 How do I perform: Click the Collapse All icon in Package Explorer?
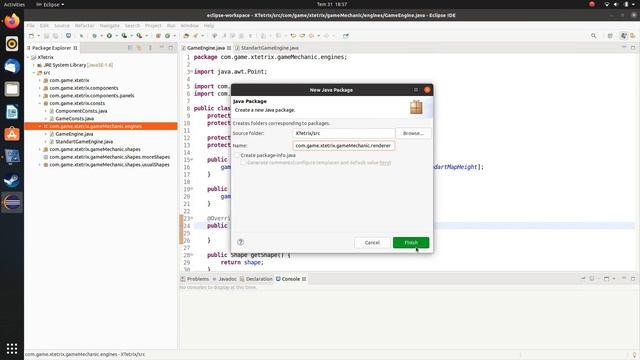point(130,48)
